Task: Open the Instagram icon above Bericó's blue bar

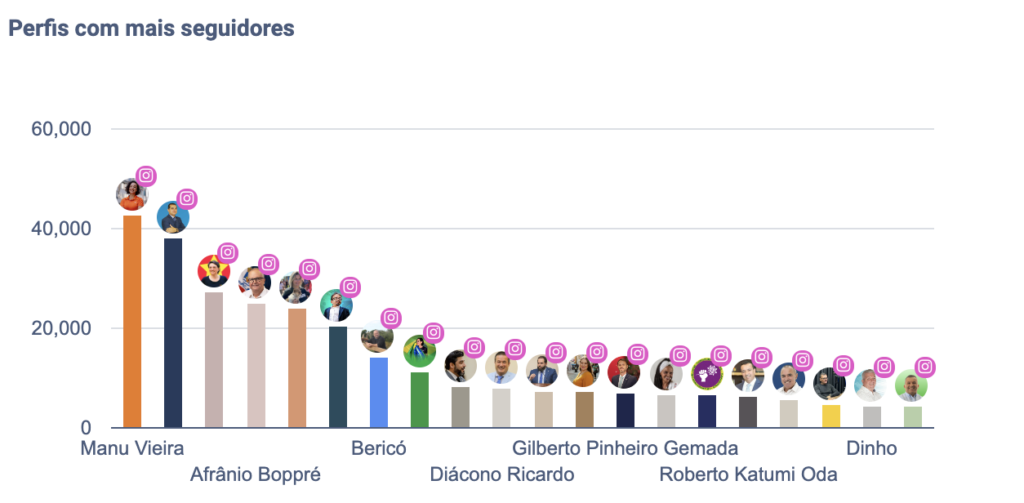Action: tap(391, 318)
